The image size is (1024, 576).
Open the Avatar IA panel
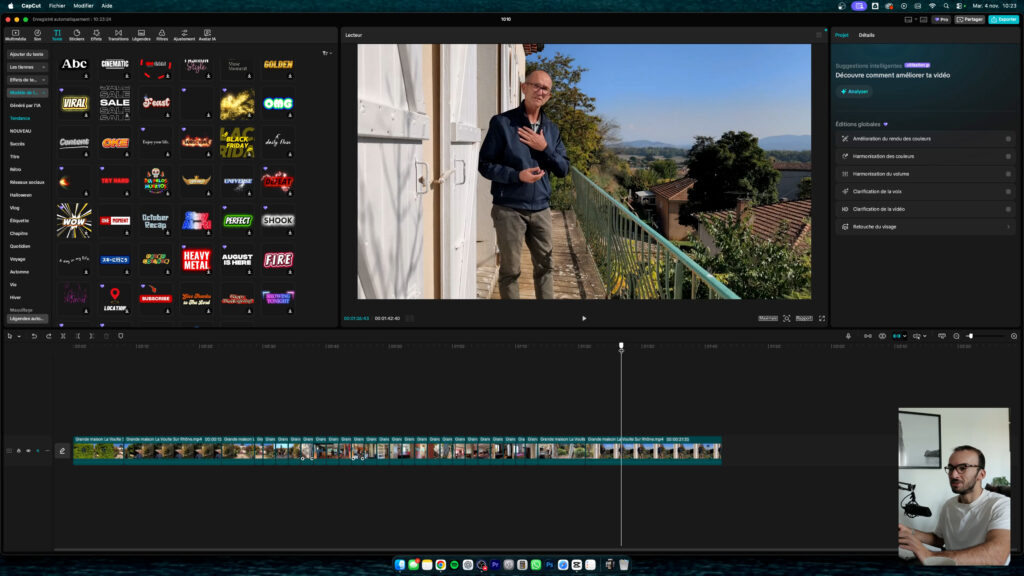206,35
